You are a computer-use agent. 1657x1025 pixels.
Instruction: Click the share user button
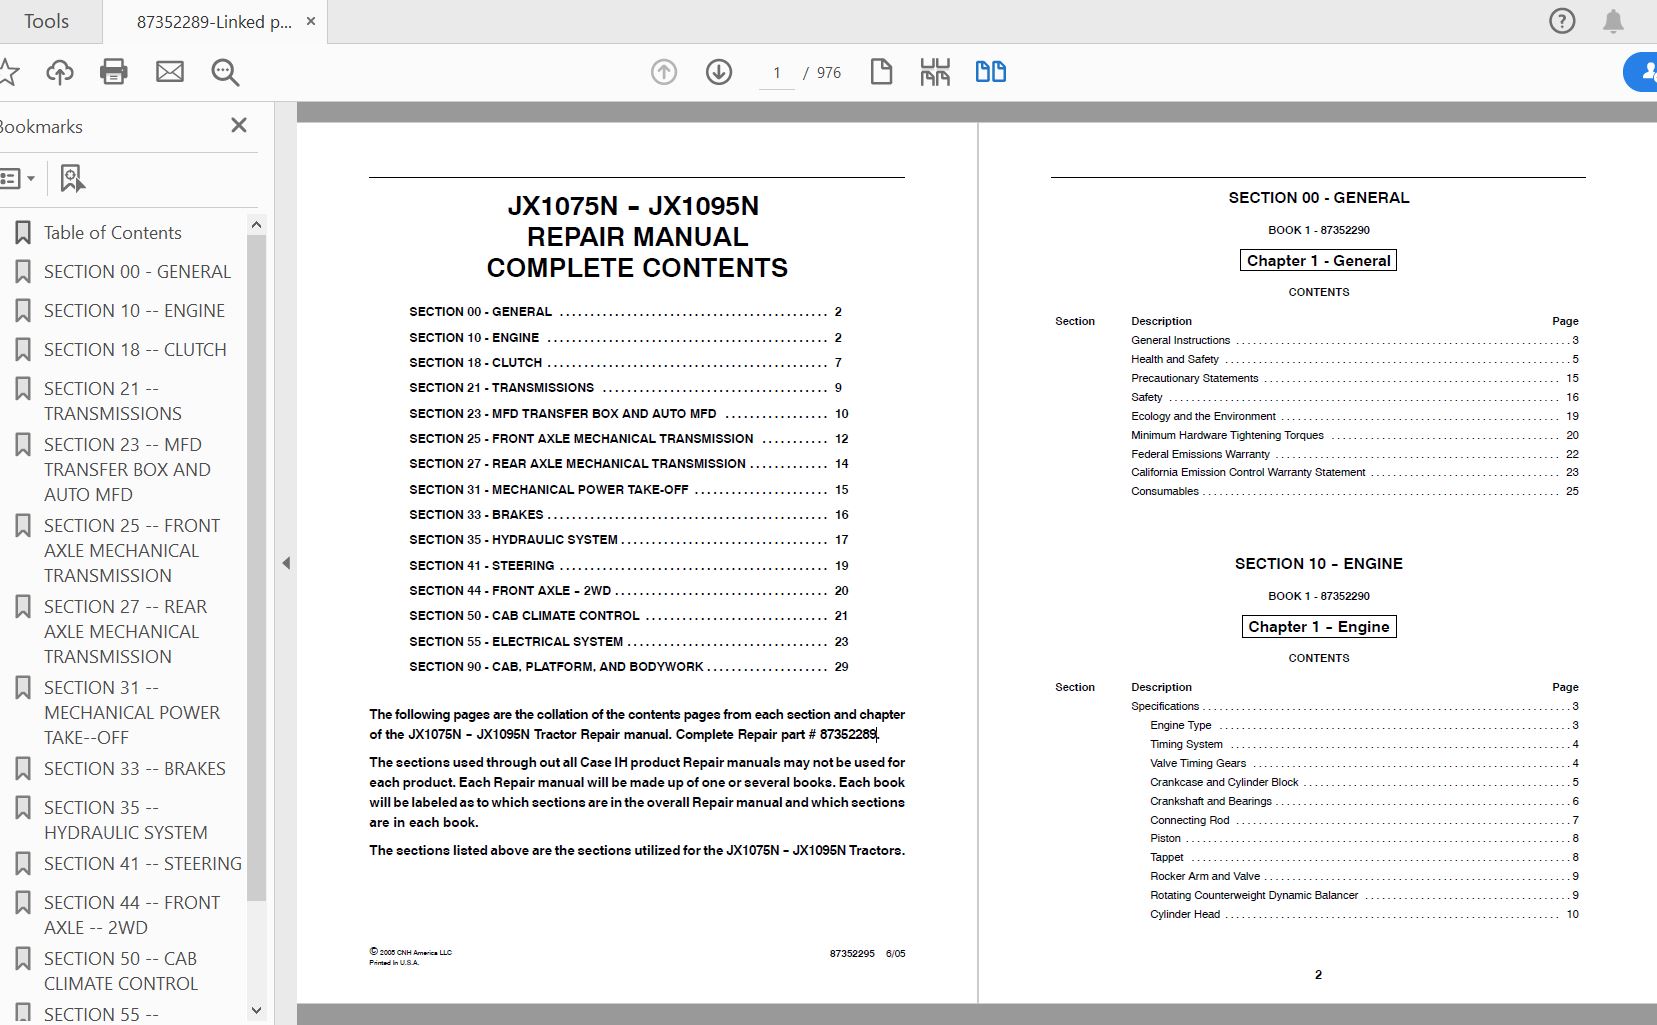click(1640, 72)
